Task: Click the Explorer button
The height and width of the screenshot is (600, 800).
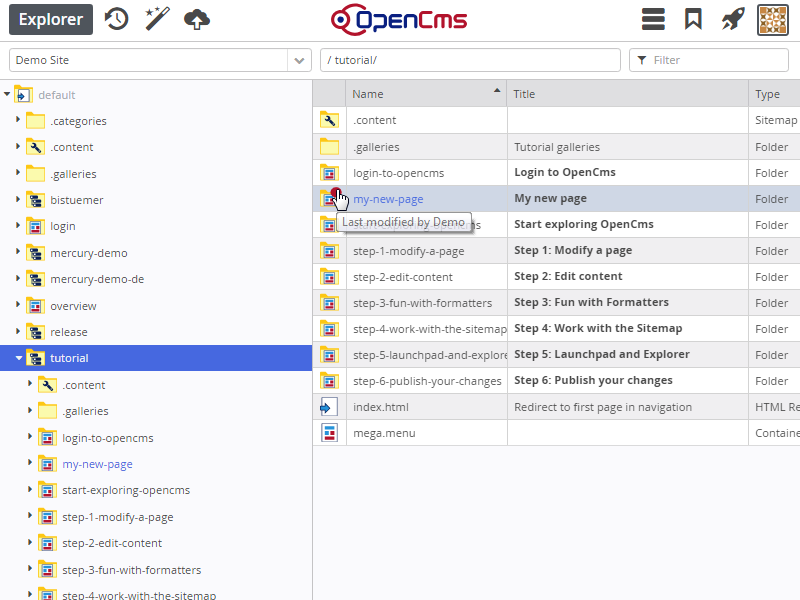Action: click(x=50, y=19)
